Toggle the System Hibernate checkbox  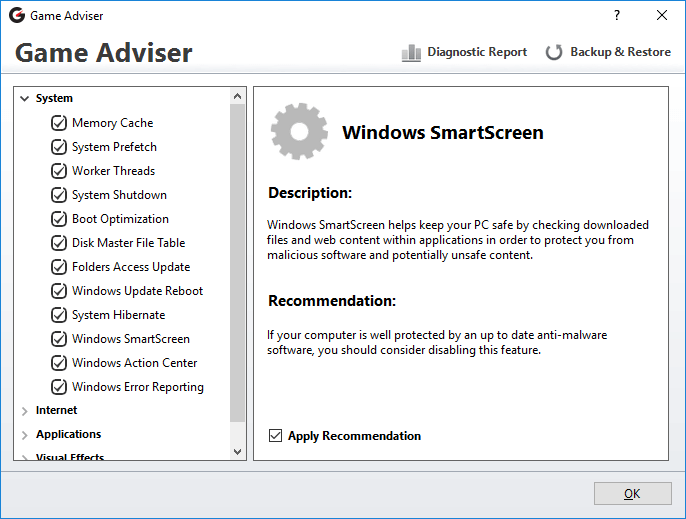coord(59,315)
